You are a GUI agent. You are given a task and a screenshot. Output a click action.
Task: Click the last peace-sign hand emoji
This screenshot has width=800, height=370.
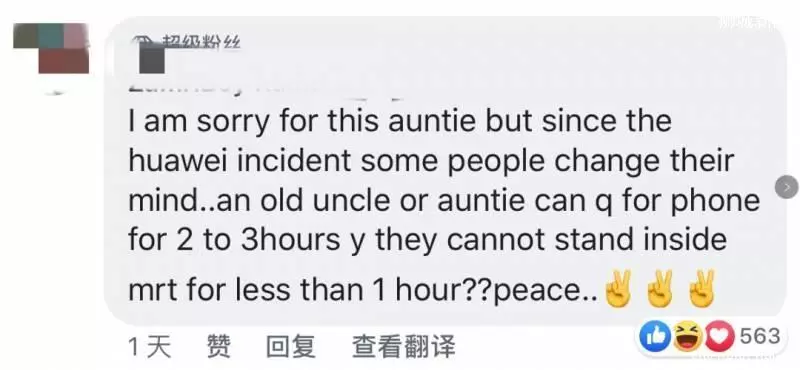pos(702,289)
